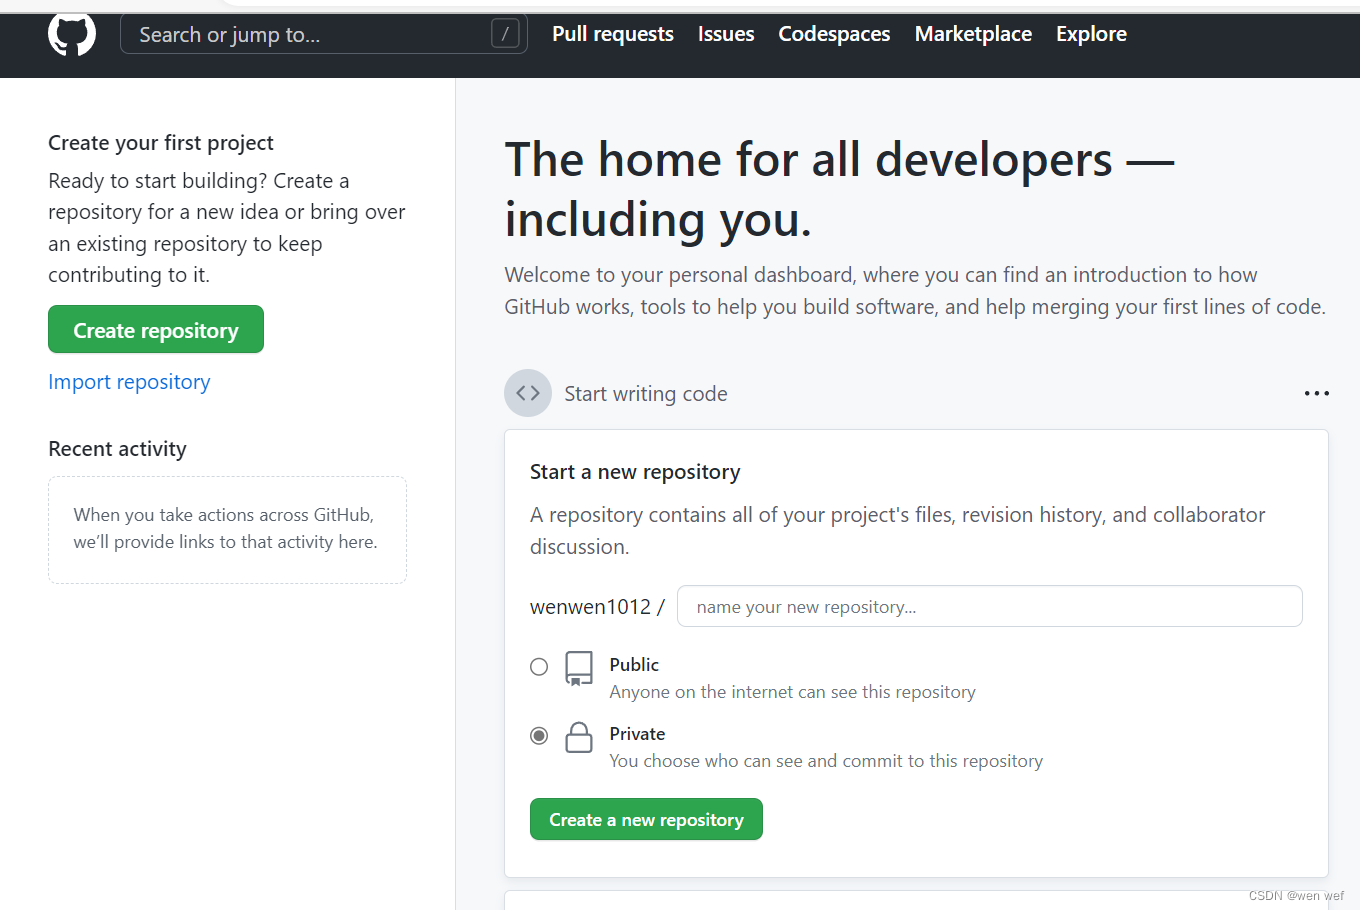Click the GitHub Octocat logo
Image resolution: width=1360 pixels, height=910 pixels.
(x=72, y=34)
